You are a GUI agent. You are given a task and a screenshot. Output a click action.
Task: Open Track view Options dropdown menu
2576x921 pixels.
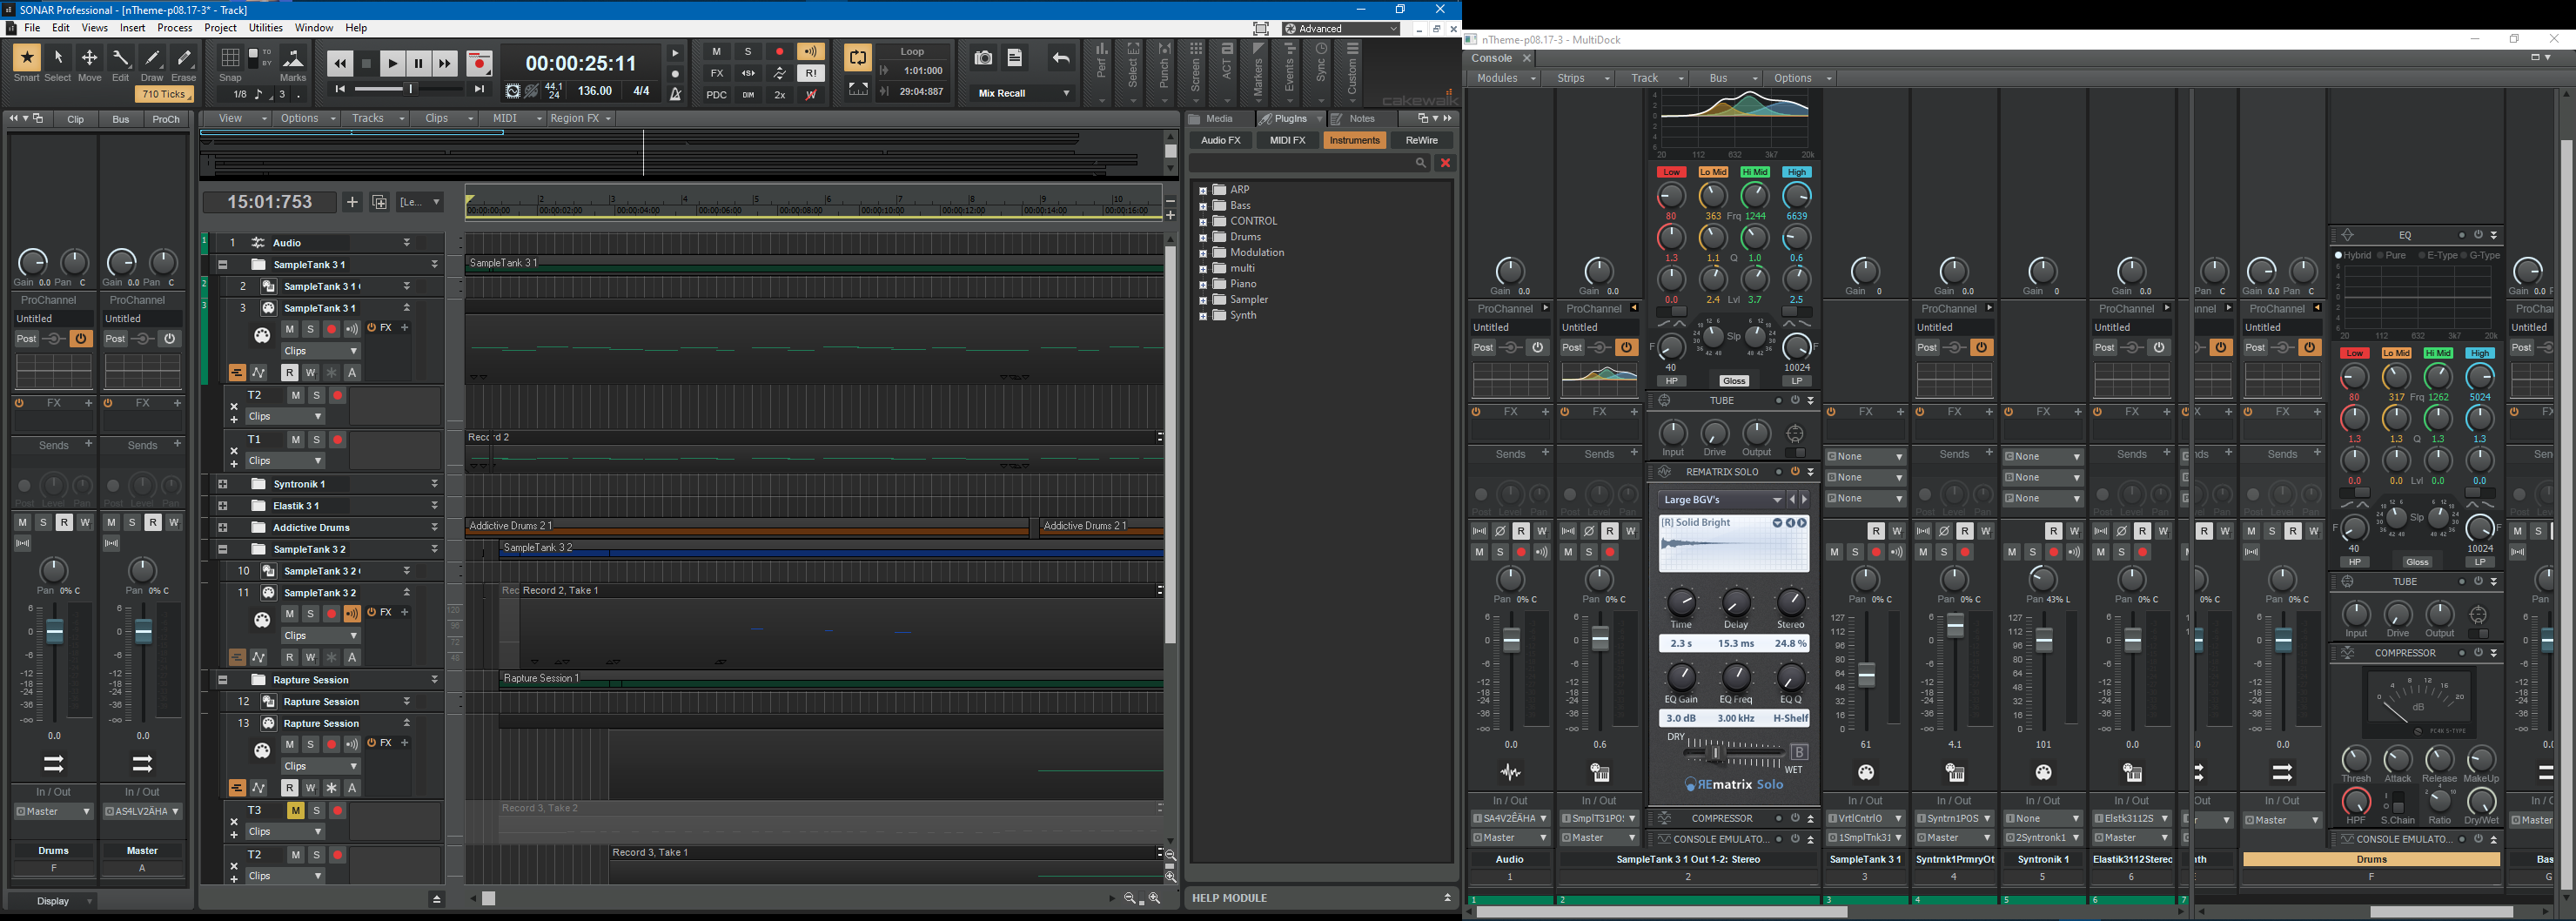point(308,118)
